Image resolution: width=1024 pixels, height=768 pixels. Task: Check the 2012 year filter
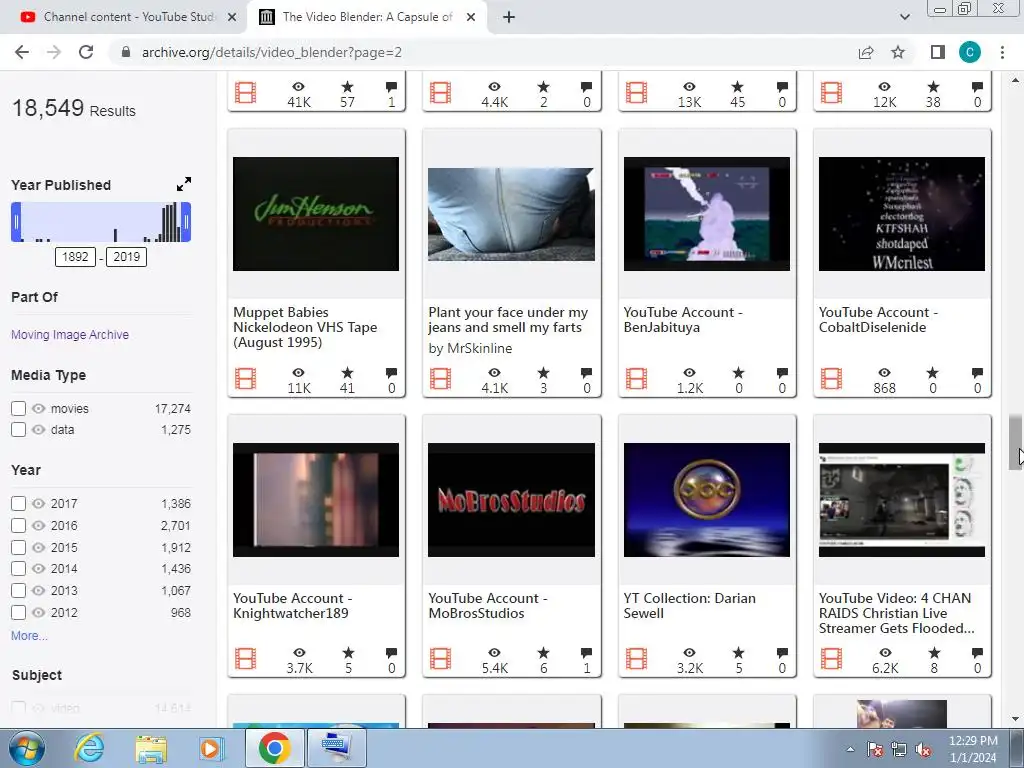click(x=18, y=613)
